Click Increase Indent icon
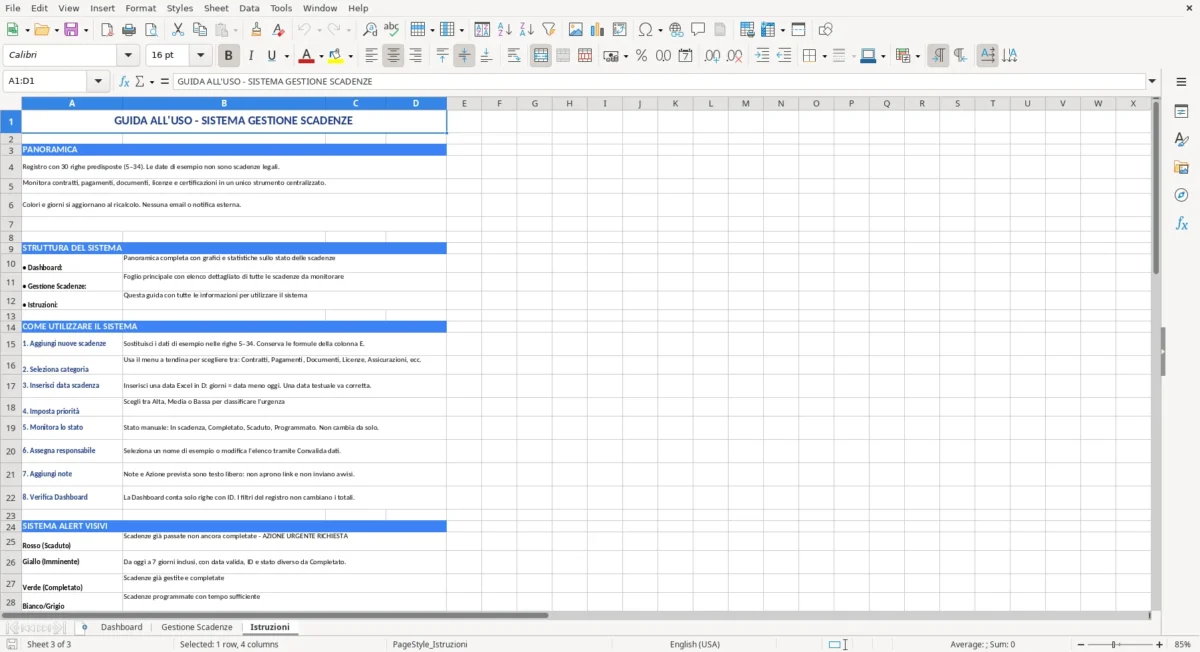The height and width of the screenshot is (652, 1200). click(762, 56)
